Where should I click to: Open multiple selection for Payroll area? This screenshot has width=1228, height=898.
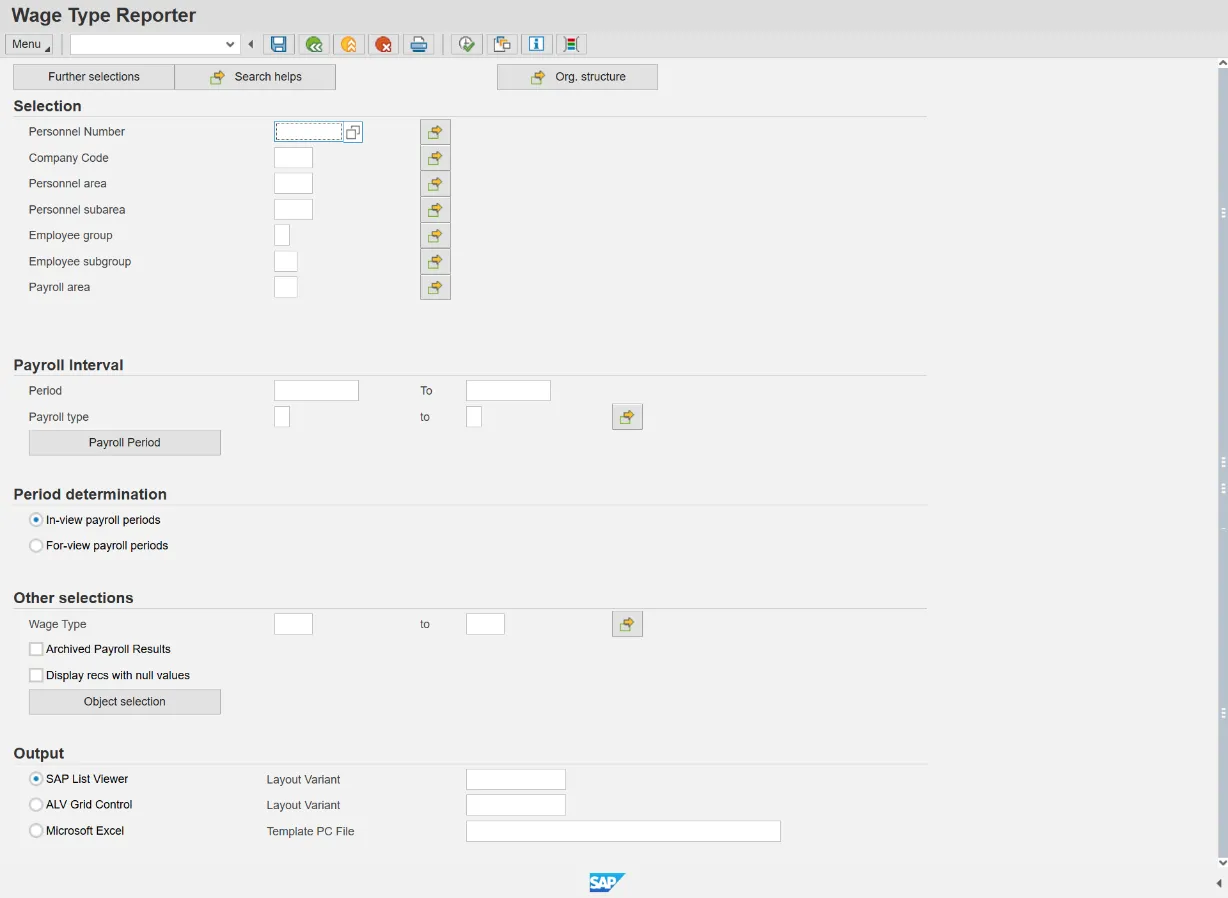(x=435, y=288)
